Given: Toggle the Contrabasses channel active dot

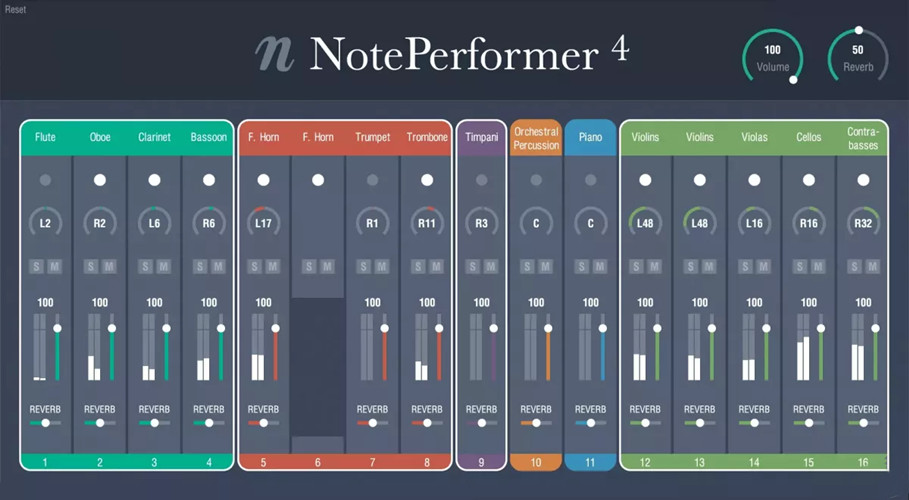Looking at the screenshot, I should point(863,180).
